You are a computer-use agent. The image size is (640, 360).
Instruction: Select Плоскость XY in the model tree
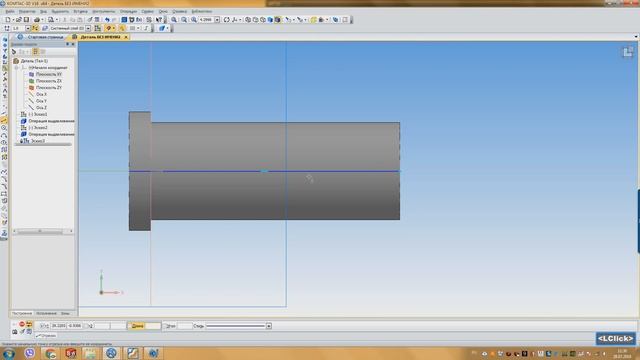pyautogui.click(x=48, y=74)
